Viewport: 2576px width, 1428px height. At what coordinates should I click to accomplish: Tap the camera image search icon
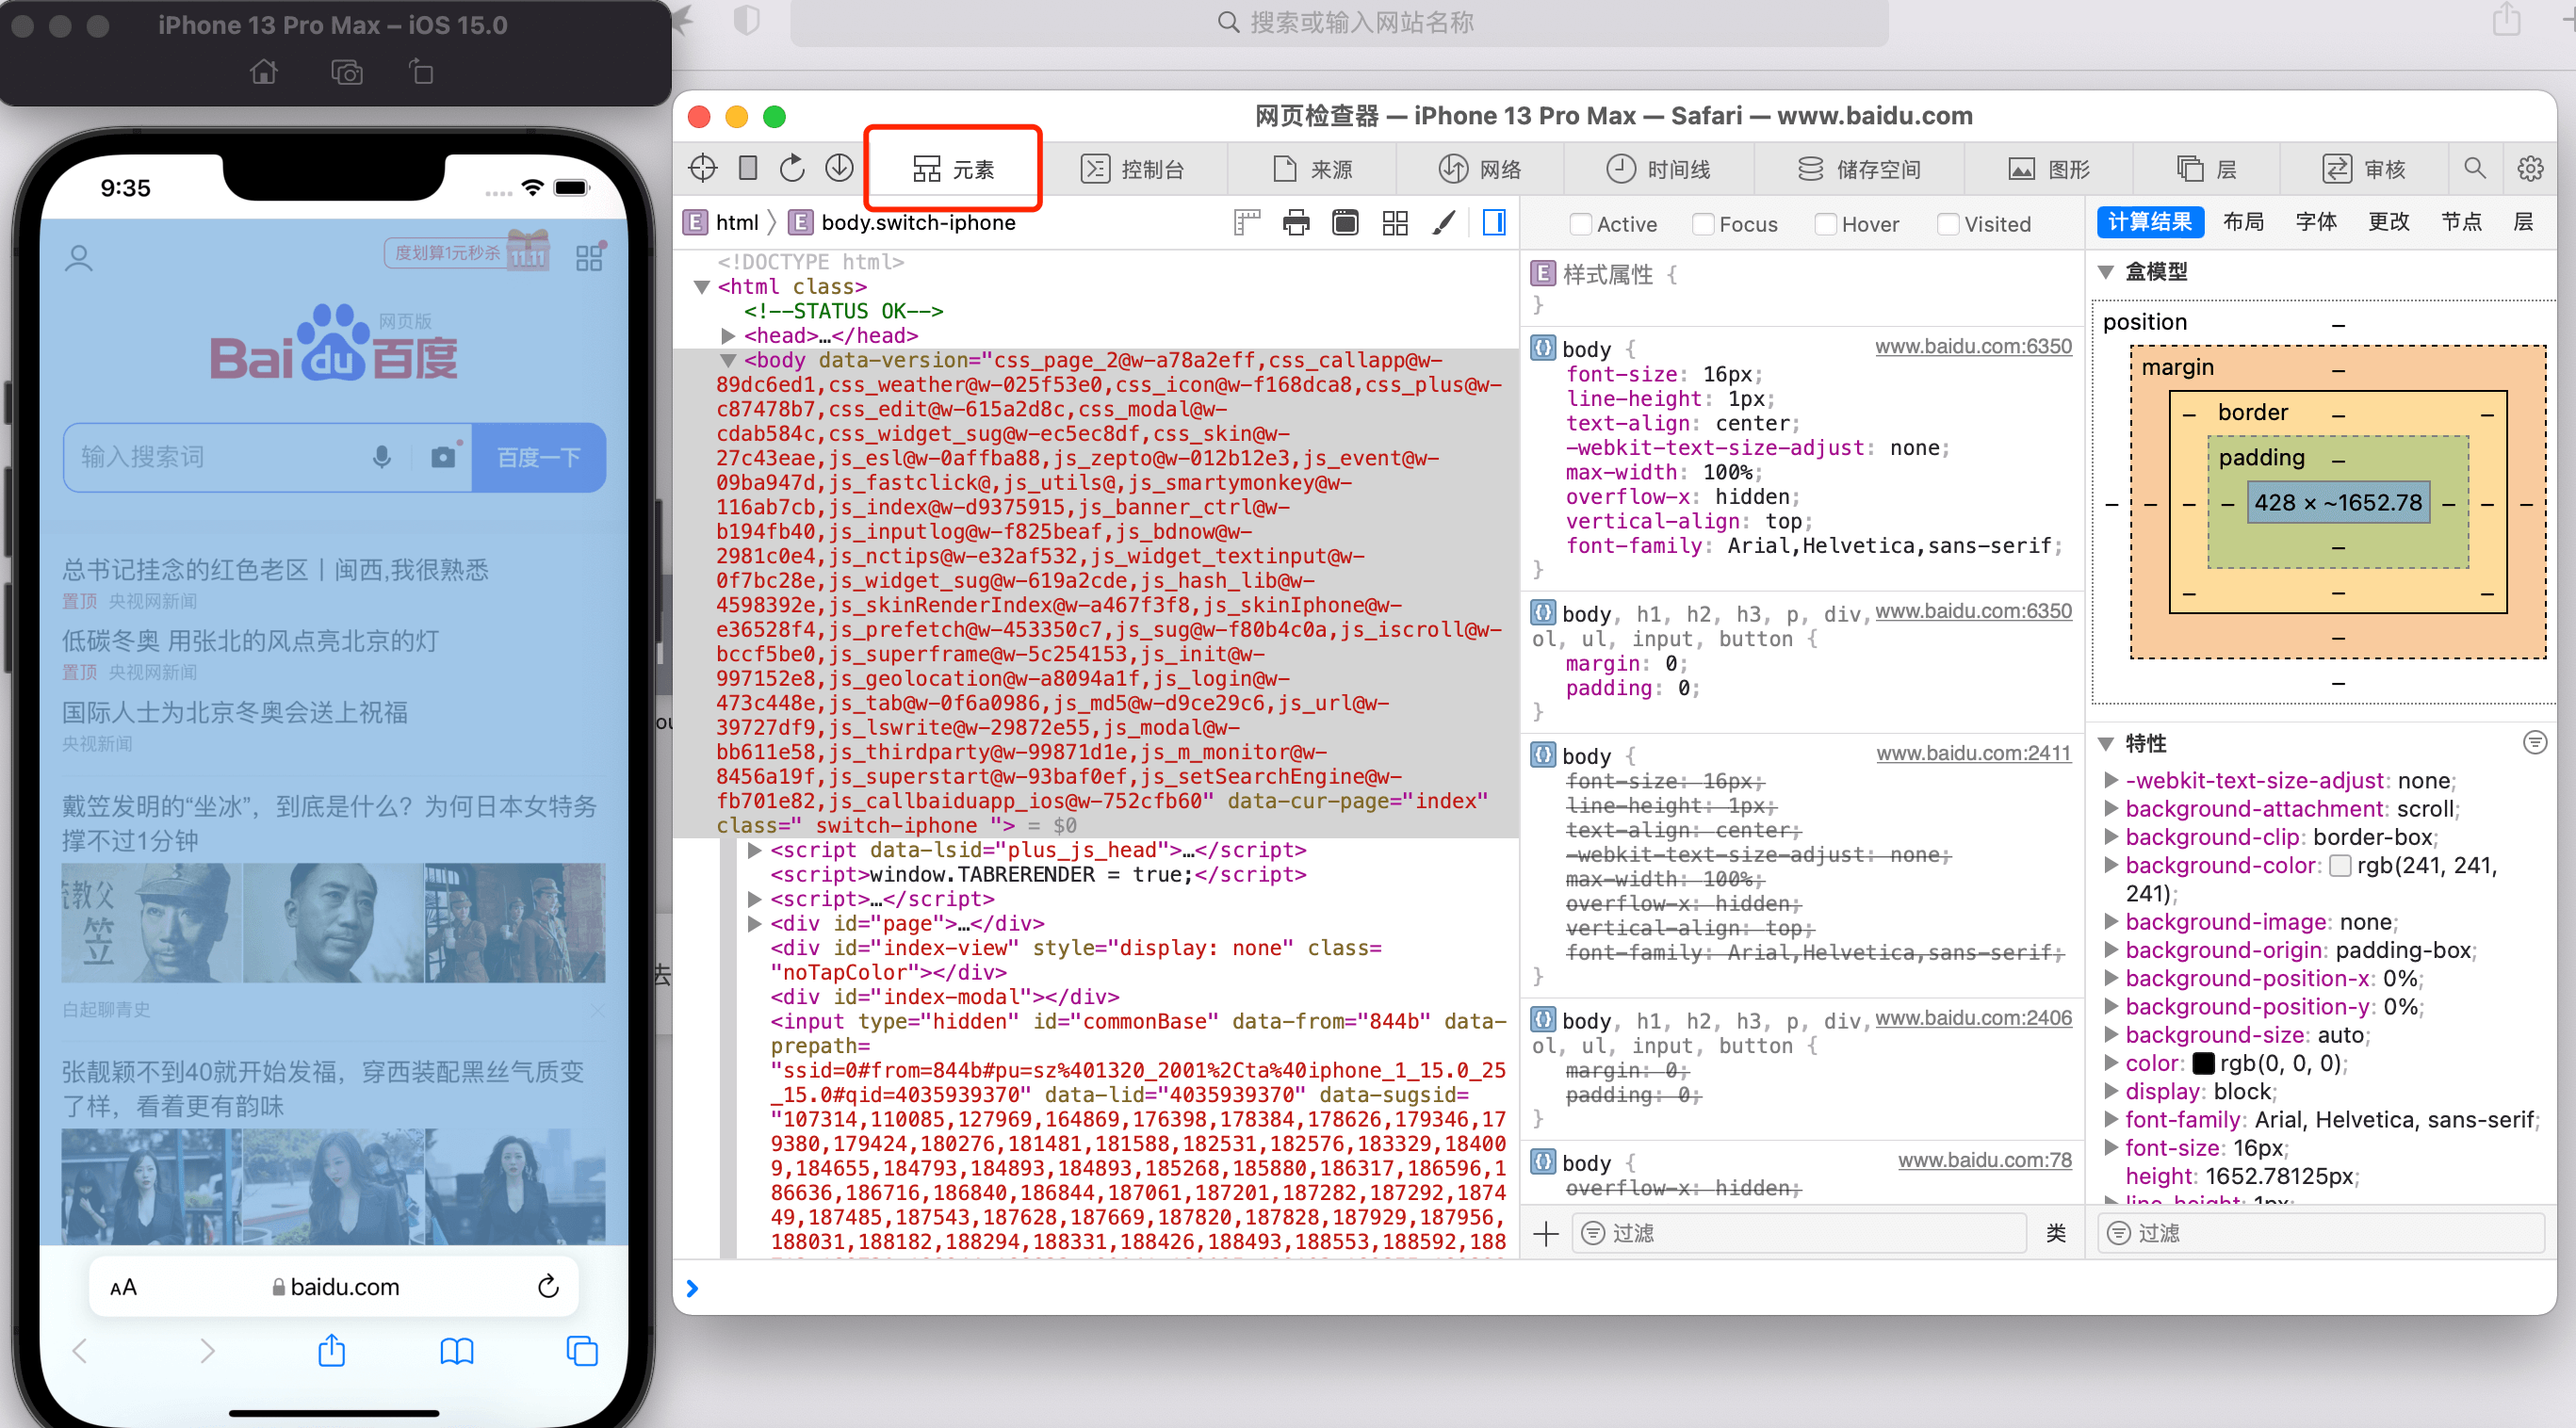444,456
